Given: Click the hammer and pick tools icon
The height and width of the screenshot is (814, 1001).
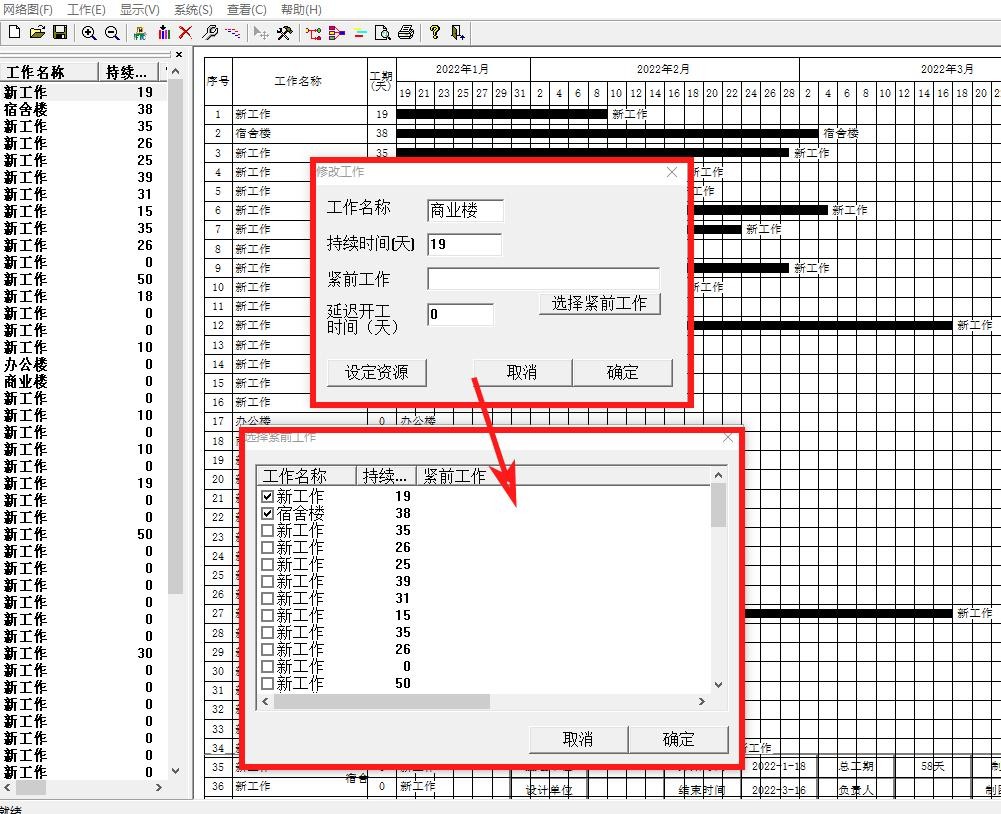Looking at the screenshot, I should click(284, 33).
